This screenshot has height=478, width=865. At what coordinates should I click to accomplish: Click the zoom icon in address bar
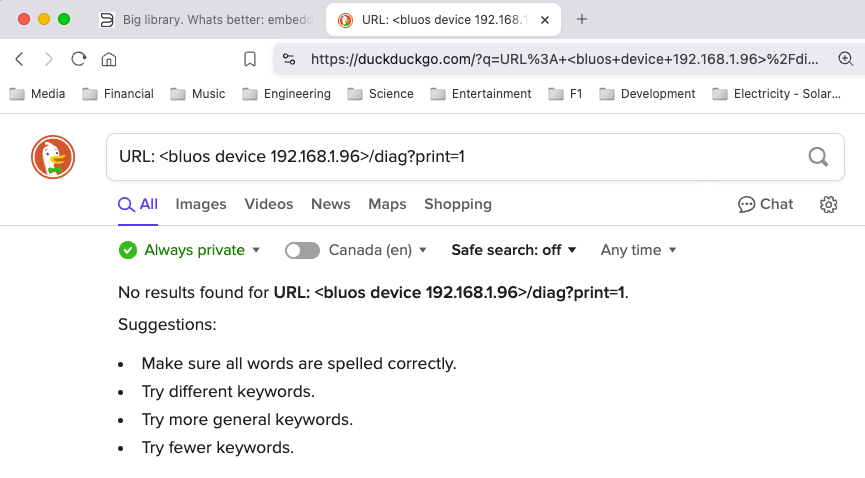(x=845, y=59)
